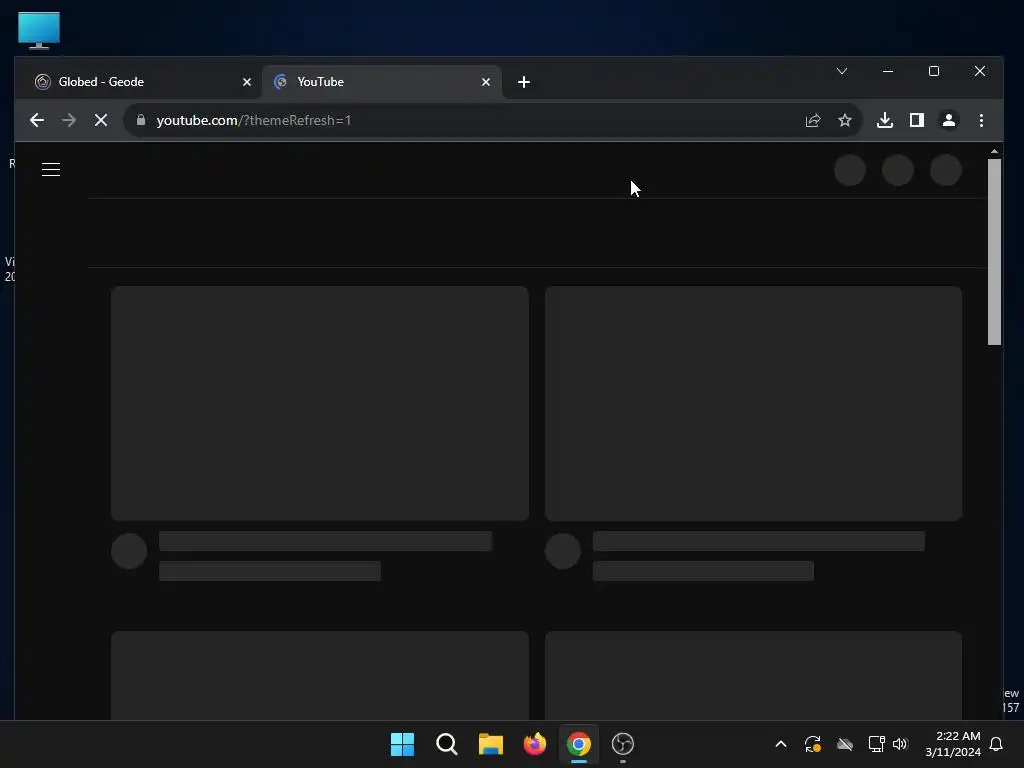Show hidden system tray icons
1024x768 pixels.
pyautogui.click(x=781, y=744)
